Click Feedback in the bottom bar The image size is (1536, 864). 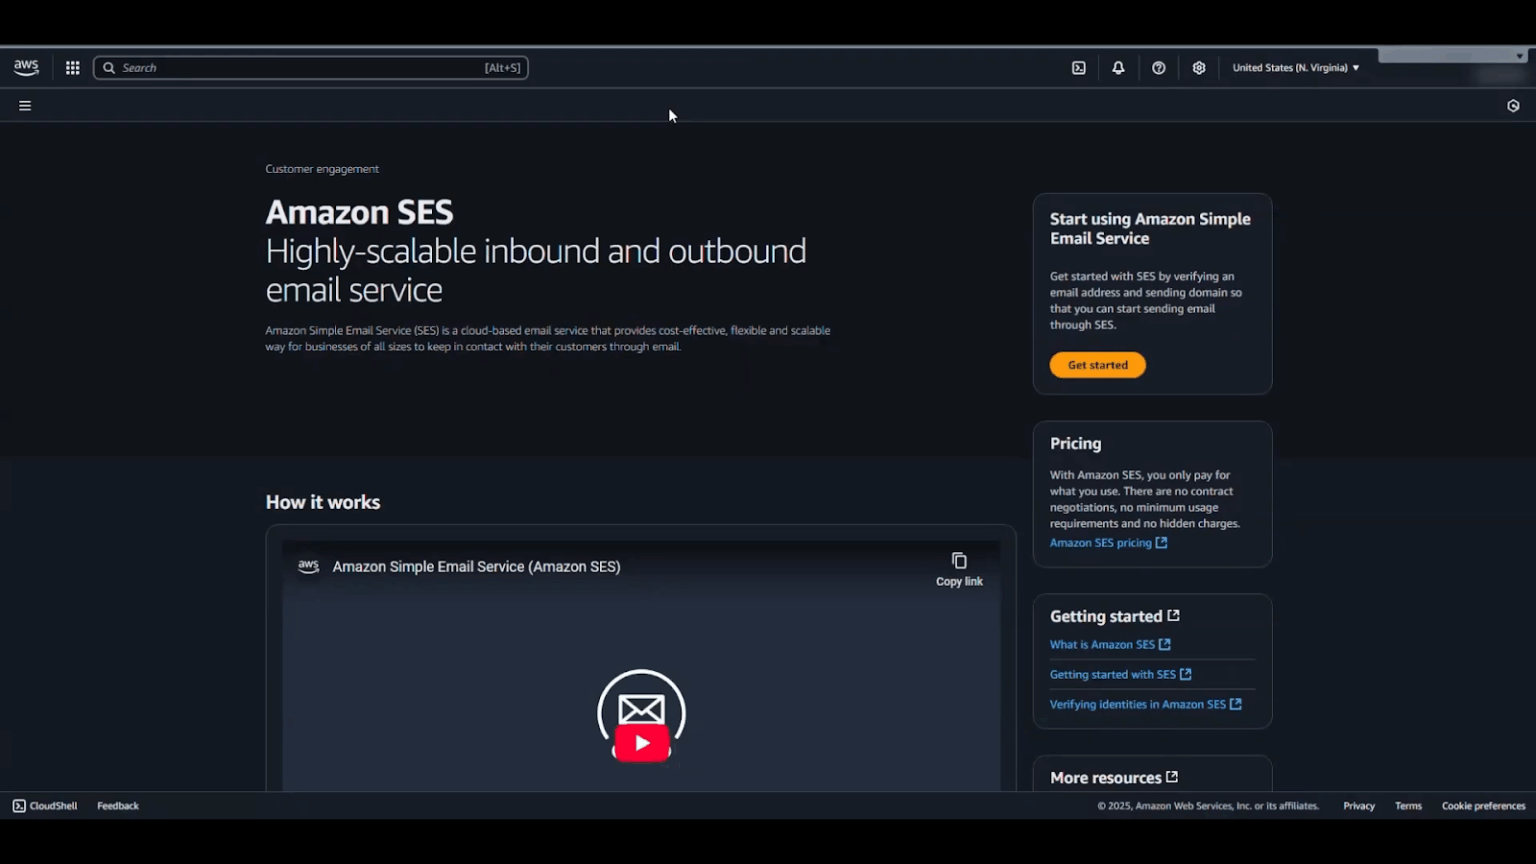pos(117,805)
